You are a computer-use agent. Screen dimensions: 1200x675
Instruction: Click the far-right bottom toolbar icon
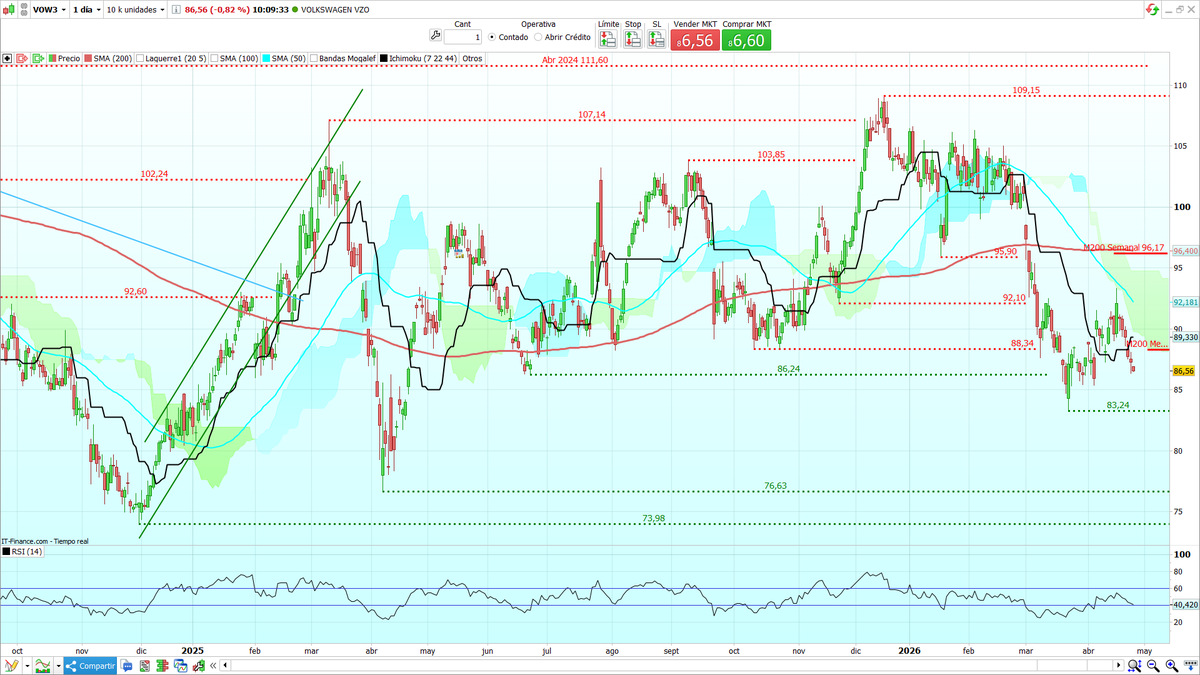coord(1191,665)
